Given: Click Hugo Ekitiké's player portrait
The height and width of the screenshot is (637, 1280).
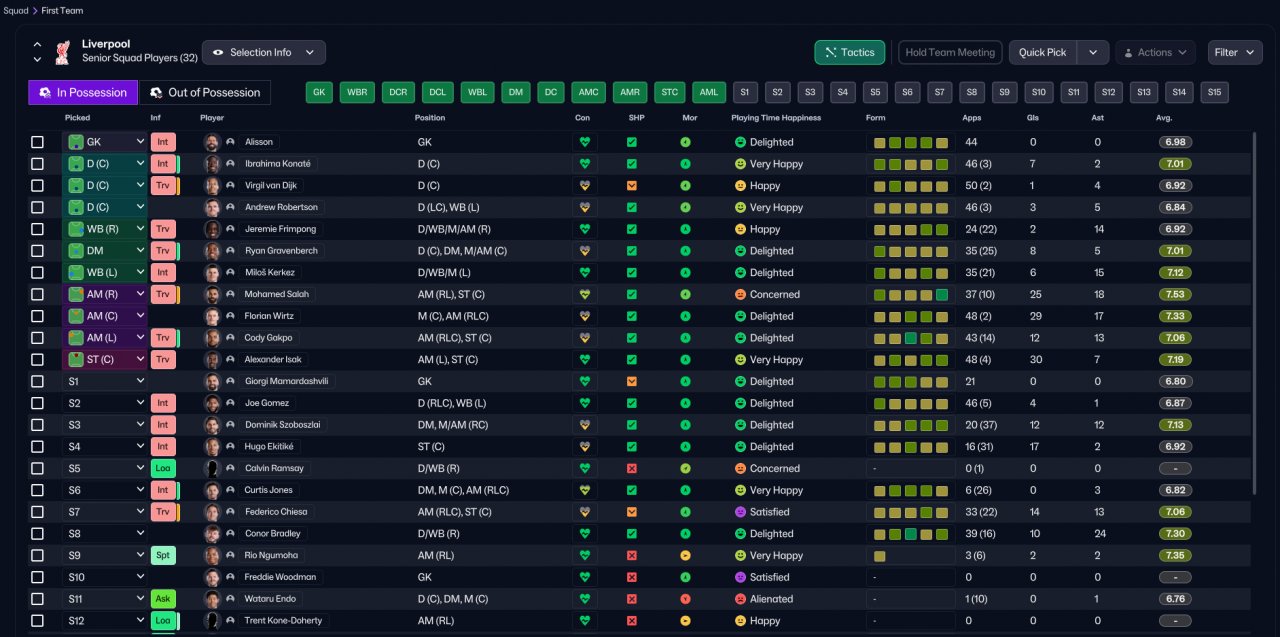Looking at the screenshot, I should (212, 447).
